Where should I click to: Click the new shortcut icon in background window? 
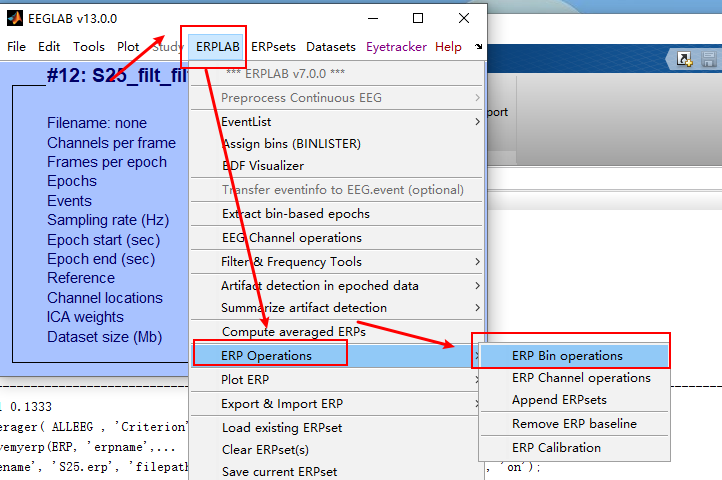click(684, 59)
